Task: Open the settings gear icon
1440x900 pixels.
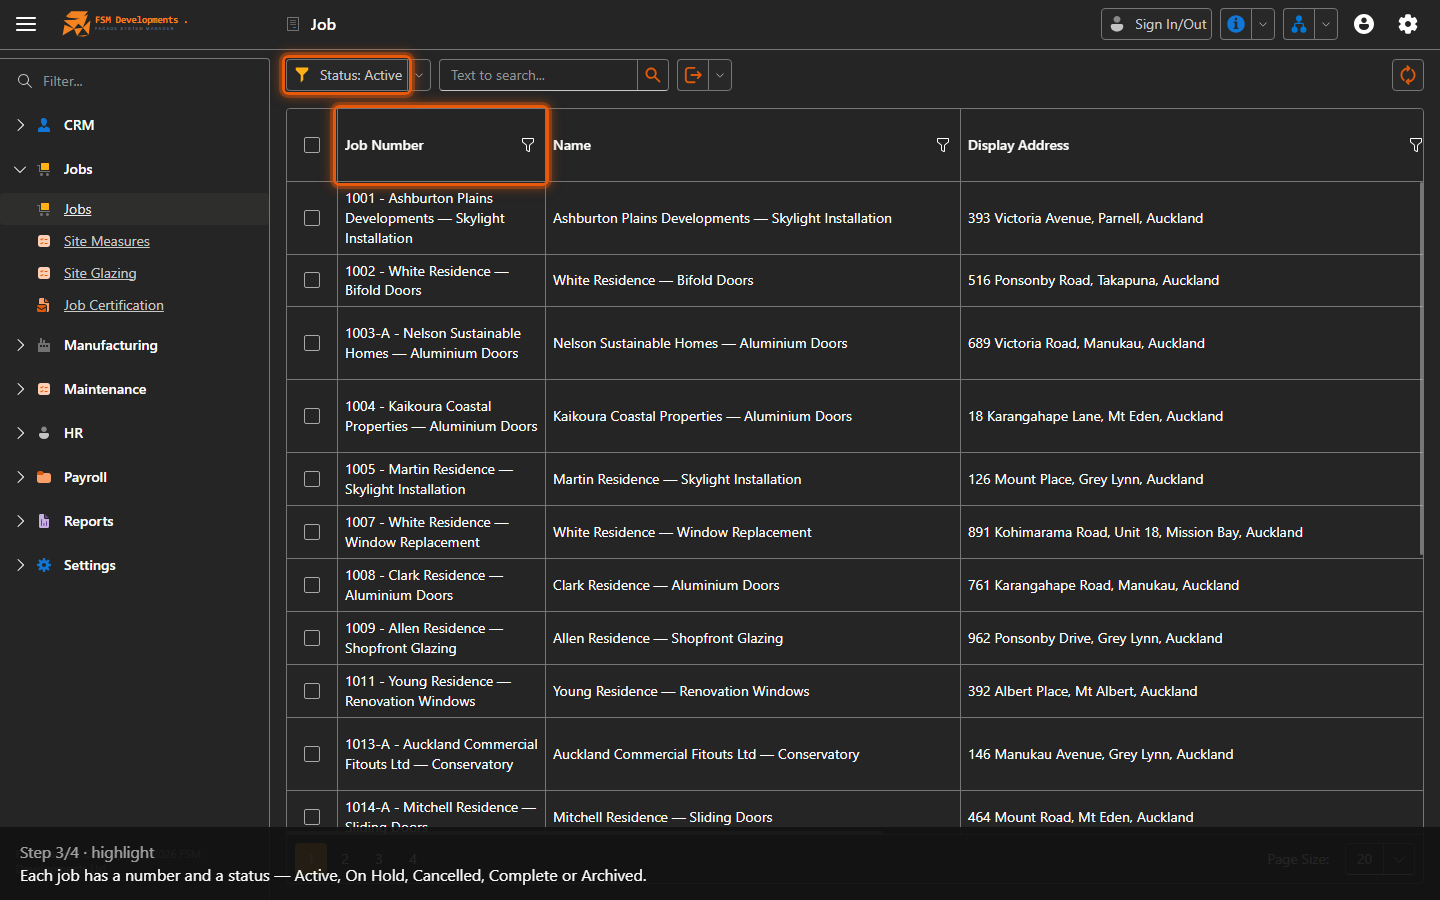Action: 1408,24
